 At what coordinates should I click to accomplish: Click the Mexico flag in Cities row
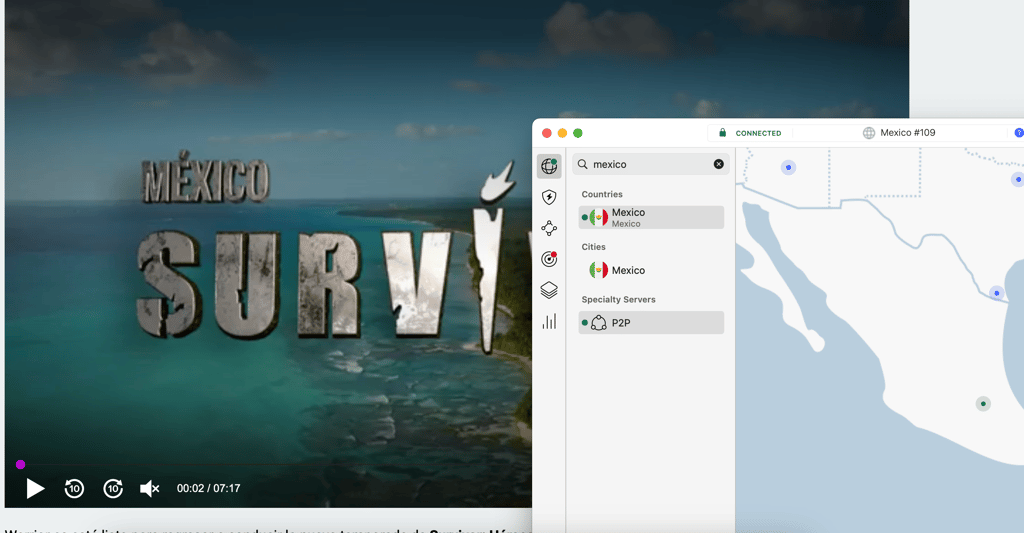[598, 270]
